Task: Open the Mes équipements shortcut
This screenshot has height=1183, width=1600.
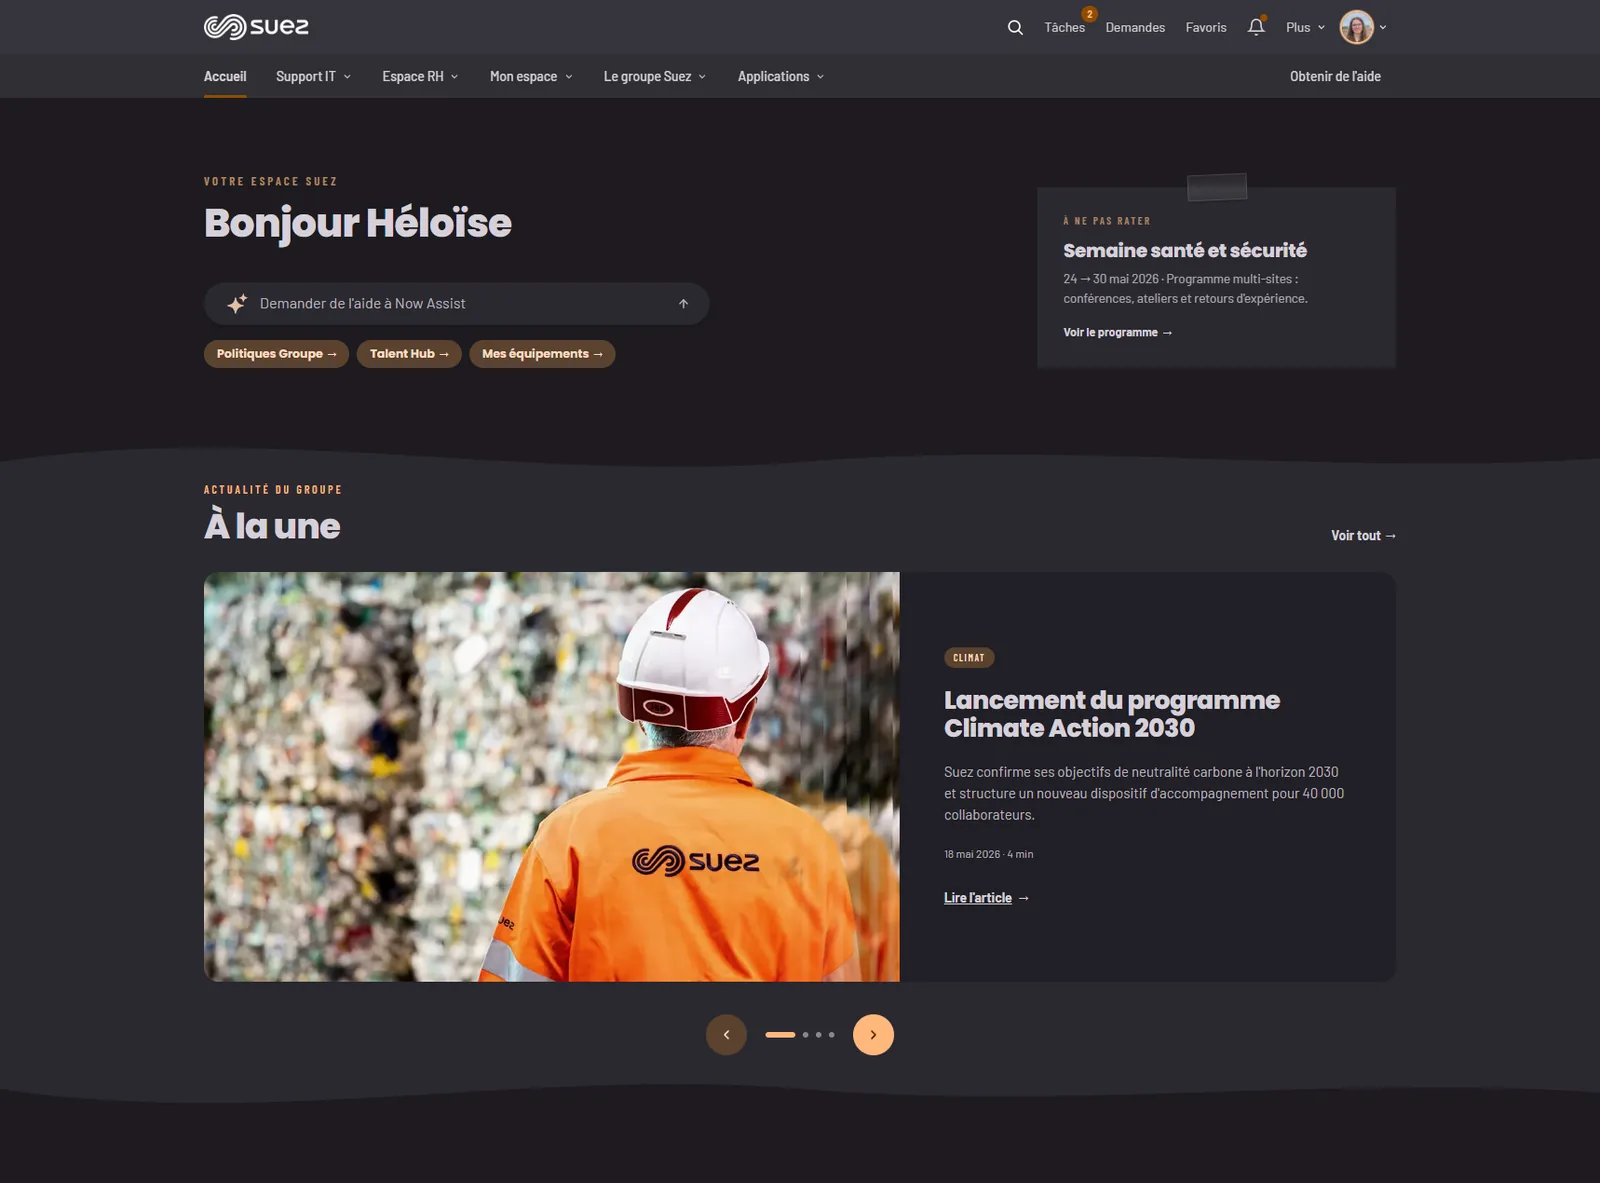Action: [542, 354]
